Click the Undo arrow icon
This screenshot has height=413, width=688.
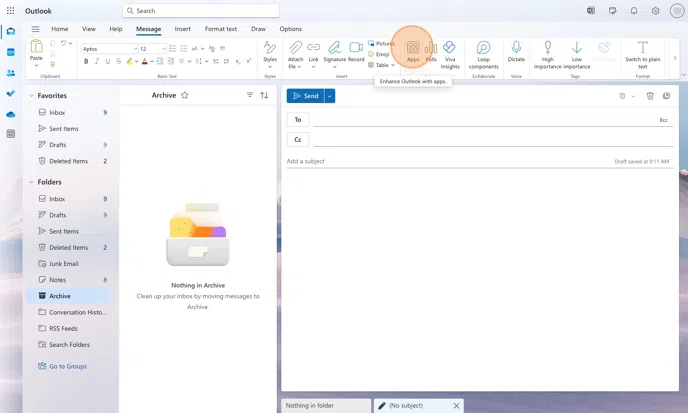[x=63, y=43]
